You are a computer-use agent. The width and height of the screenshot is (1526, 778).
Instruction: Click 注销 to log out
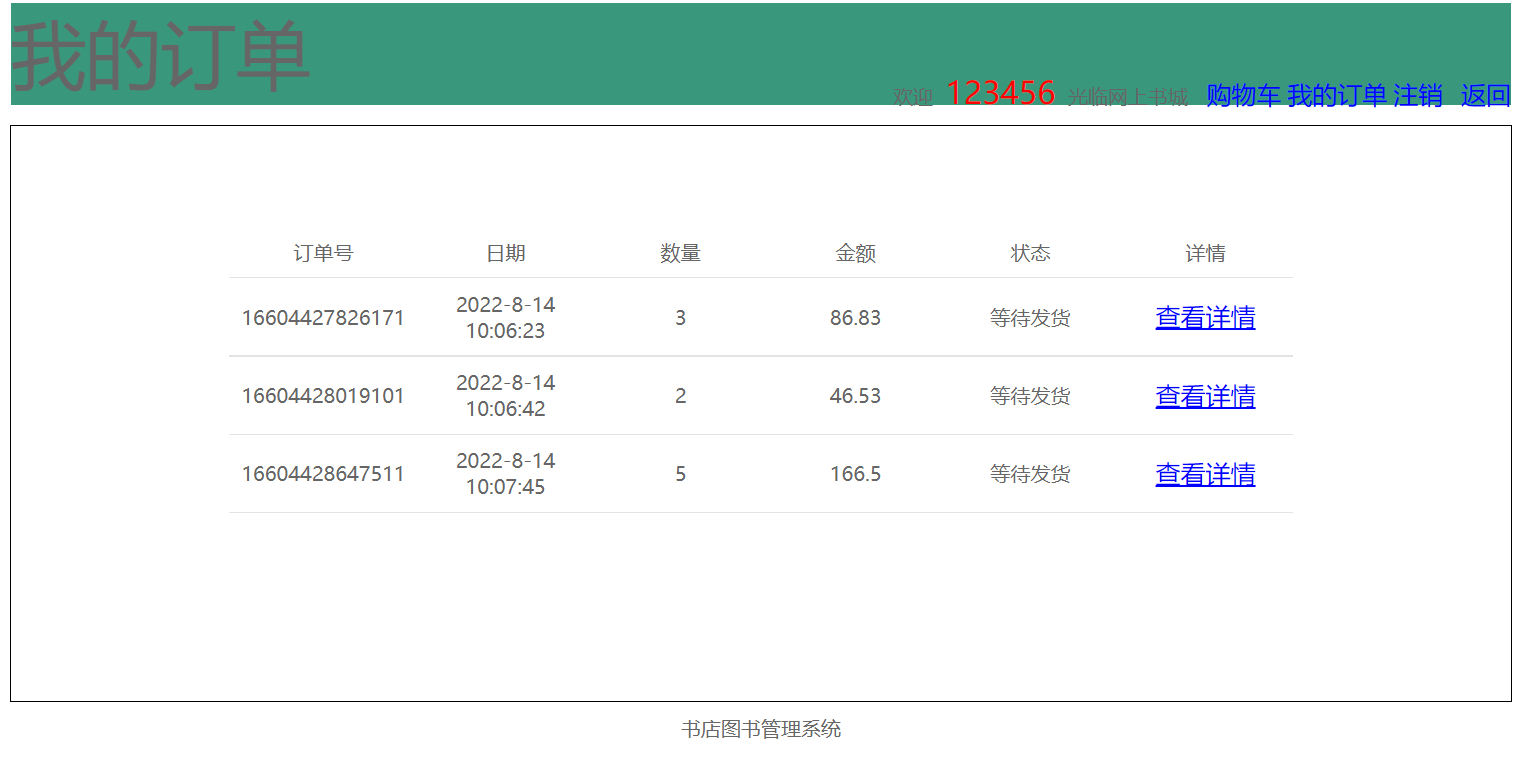pos(1418,96)
